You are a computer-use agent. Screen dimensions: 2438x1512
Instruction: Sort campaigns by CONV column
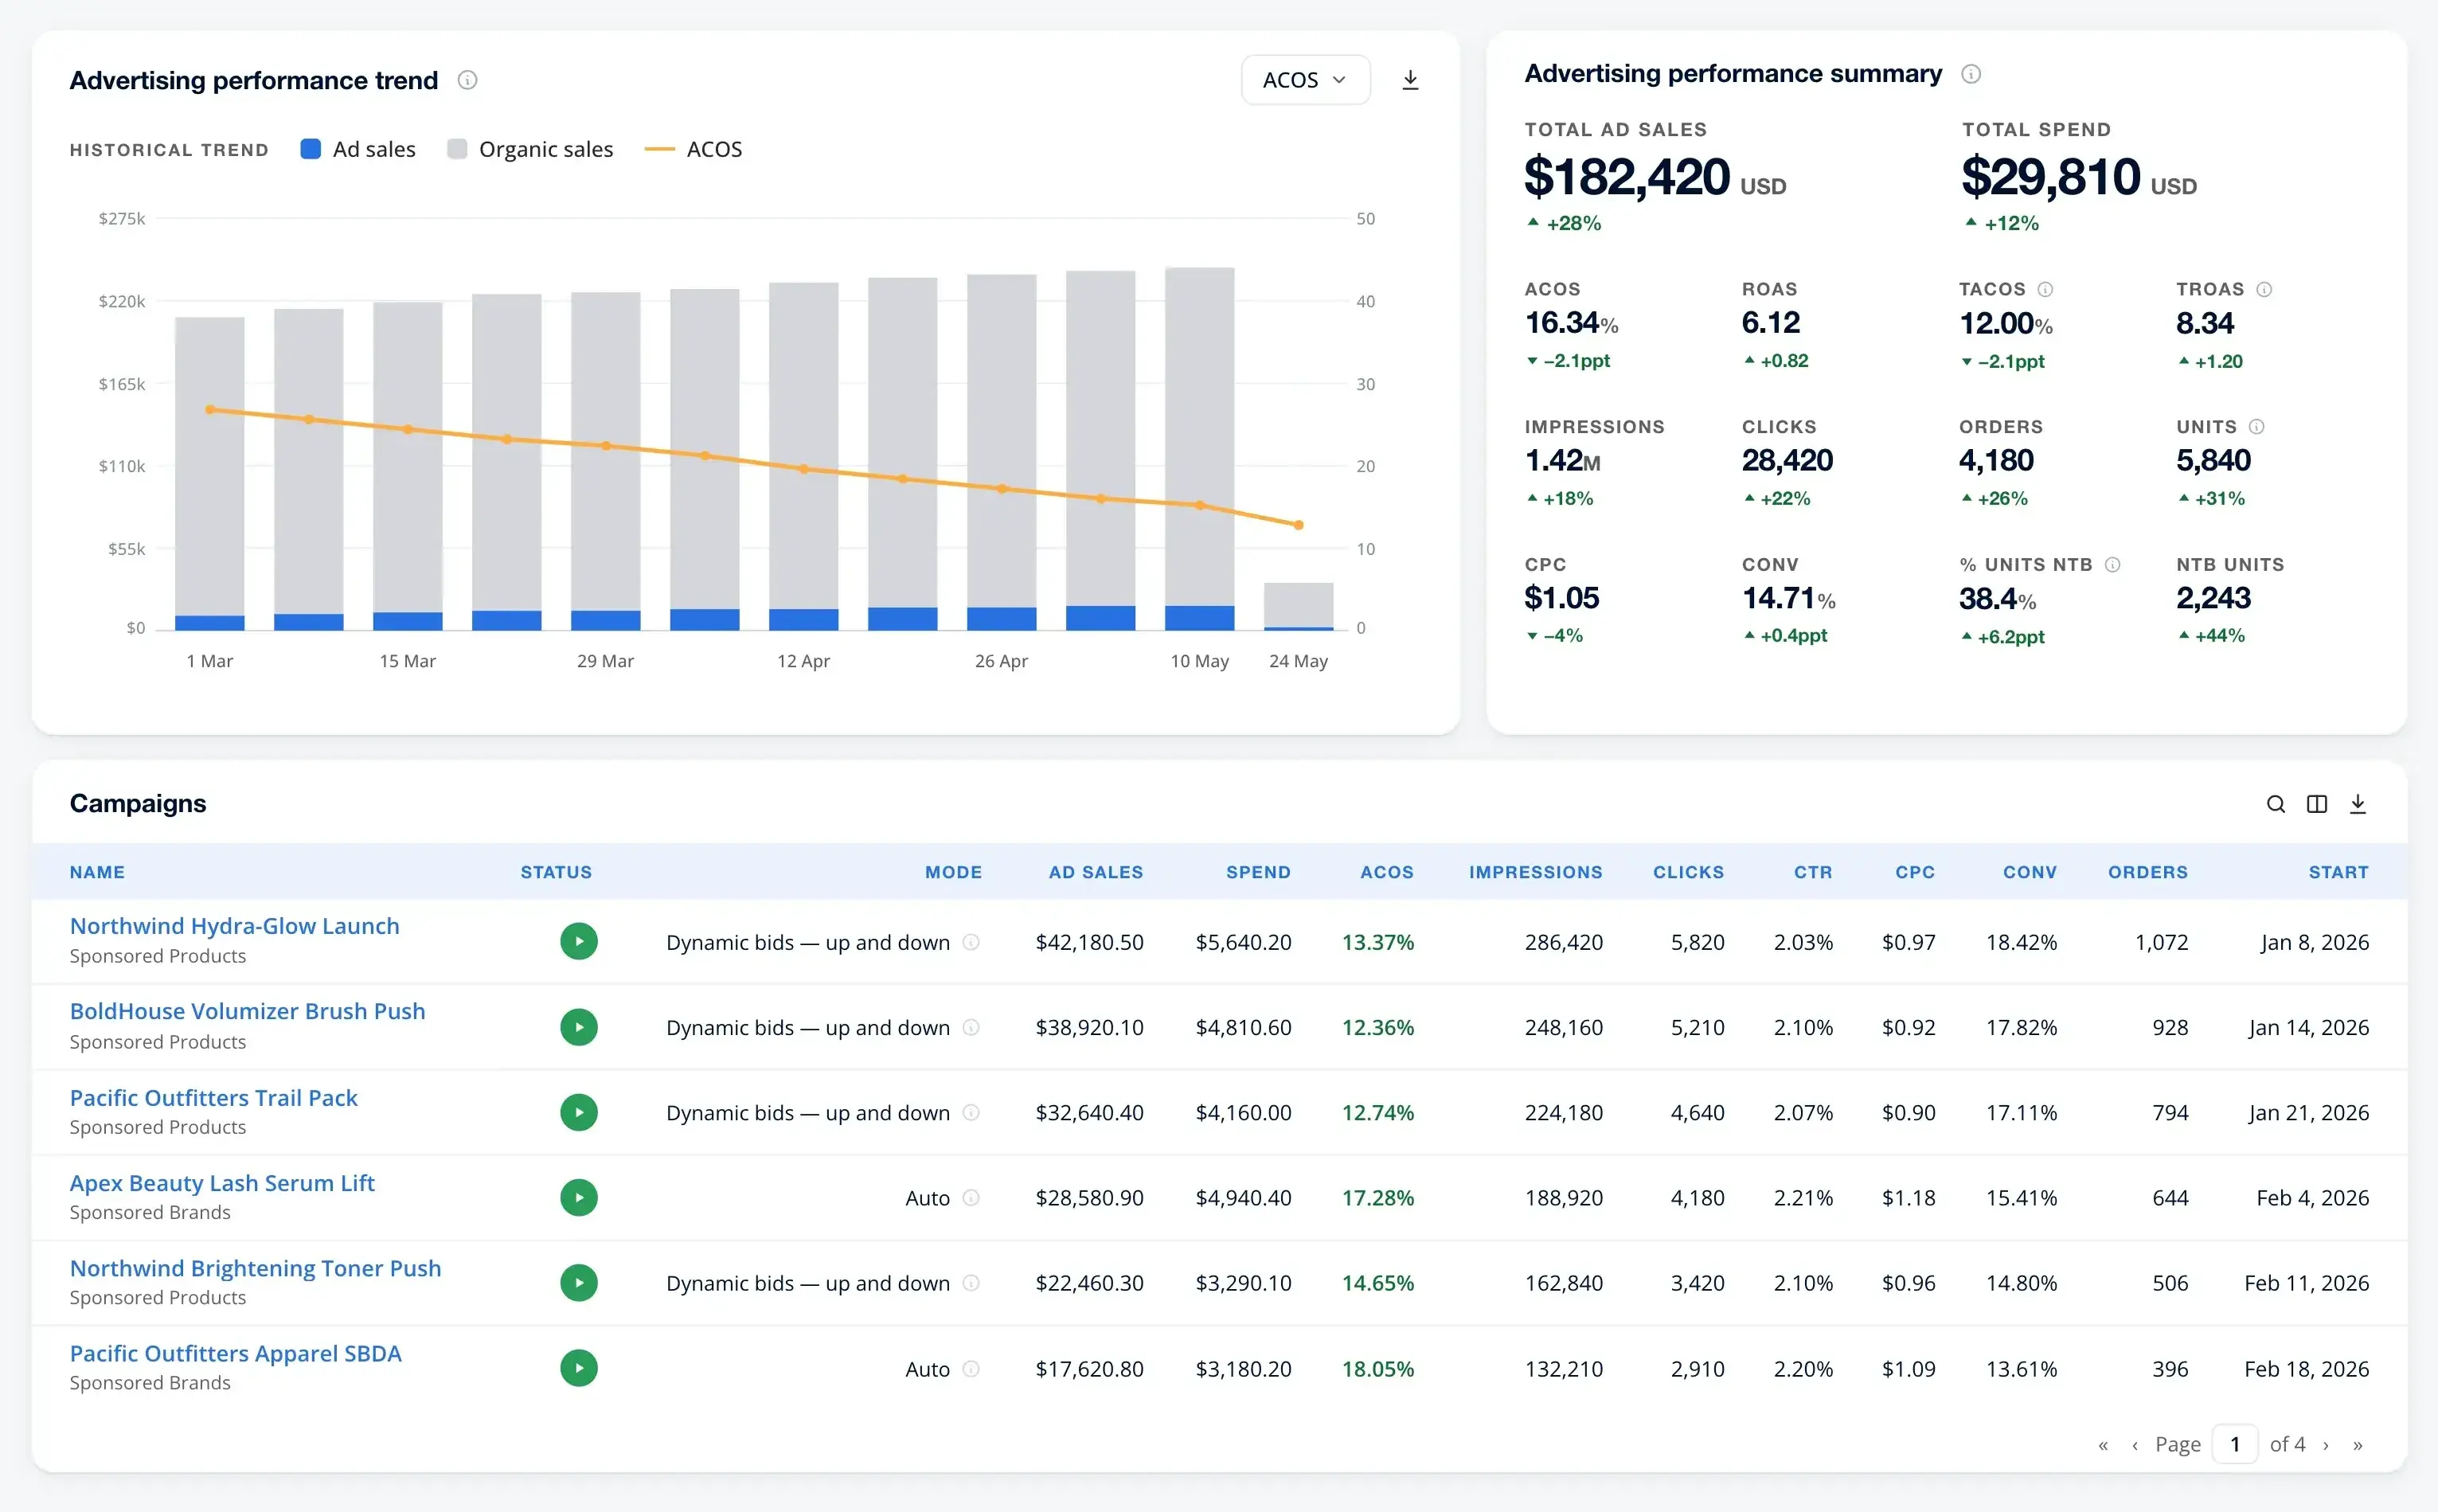click(x=2030, y=872)
